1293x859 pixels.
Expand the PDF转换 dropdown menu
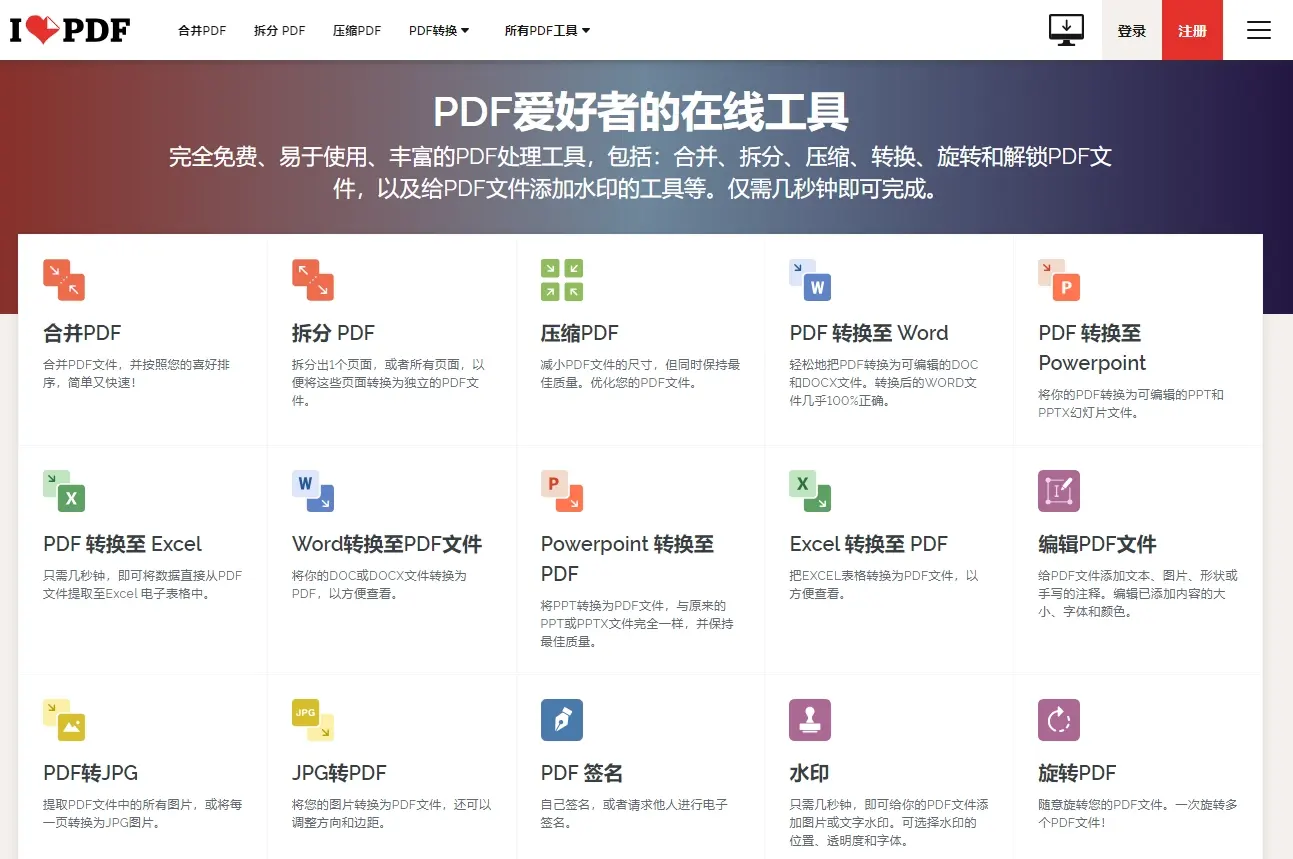(x=439, y=30)
